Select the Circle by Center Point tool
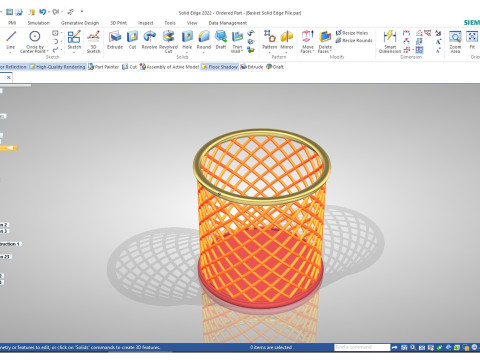Image resolution: width=480 pixels, height=360 pixels. point(35,40)
